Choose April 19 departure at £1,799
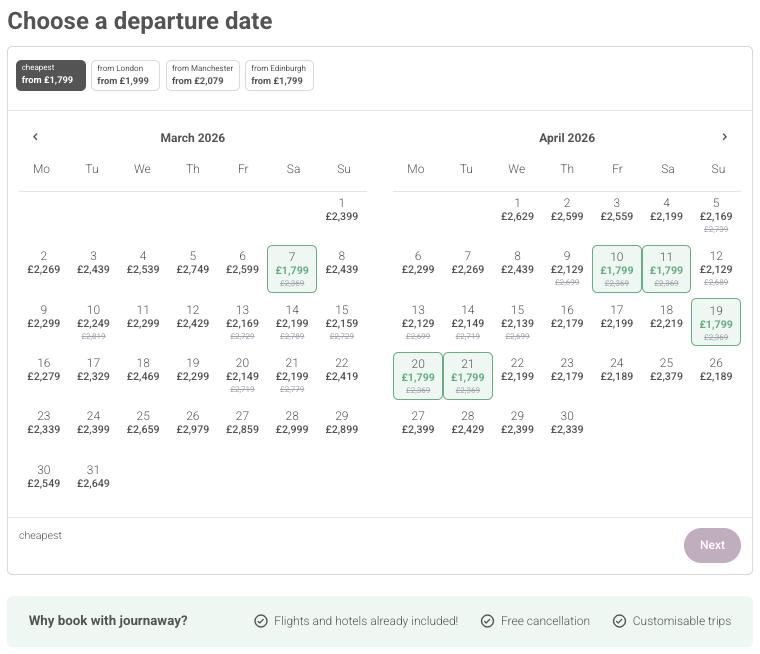 [x=716, y=322]
